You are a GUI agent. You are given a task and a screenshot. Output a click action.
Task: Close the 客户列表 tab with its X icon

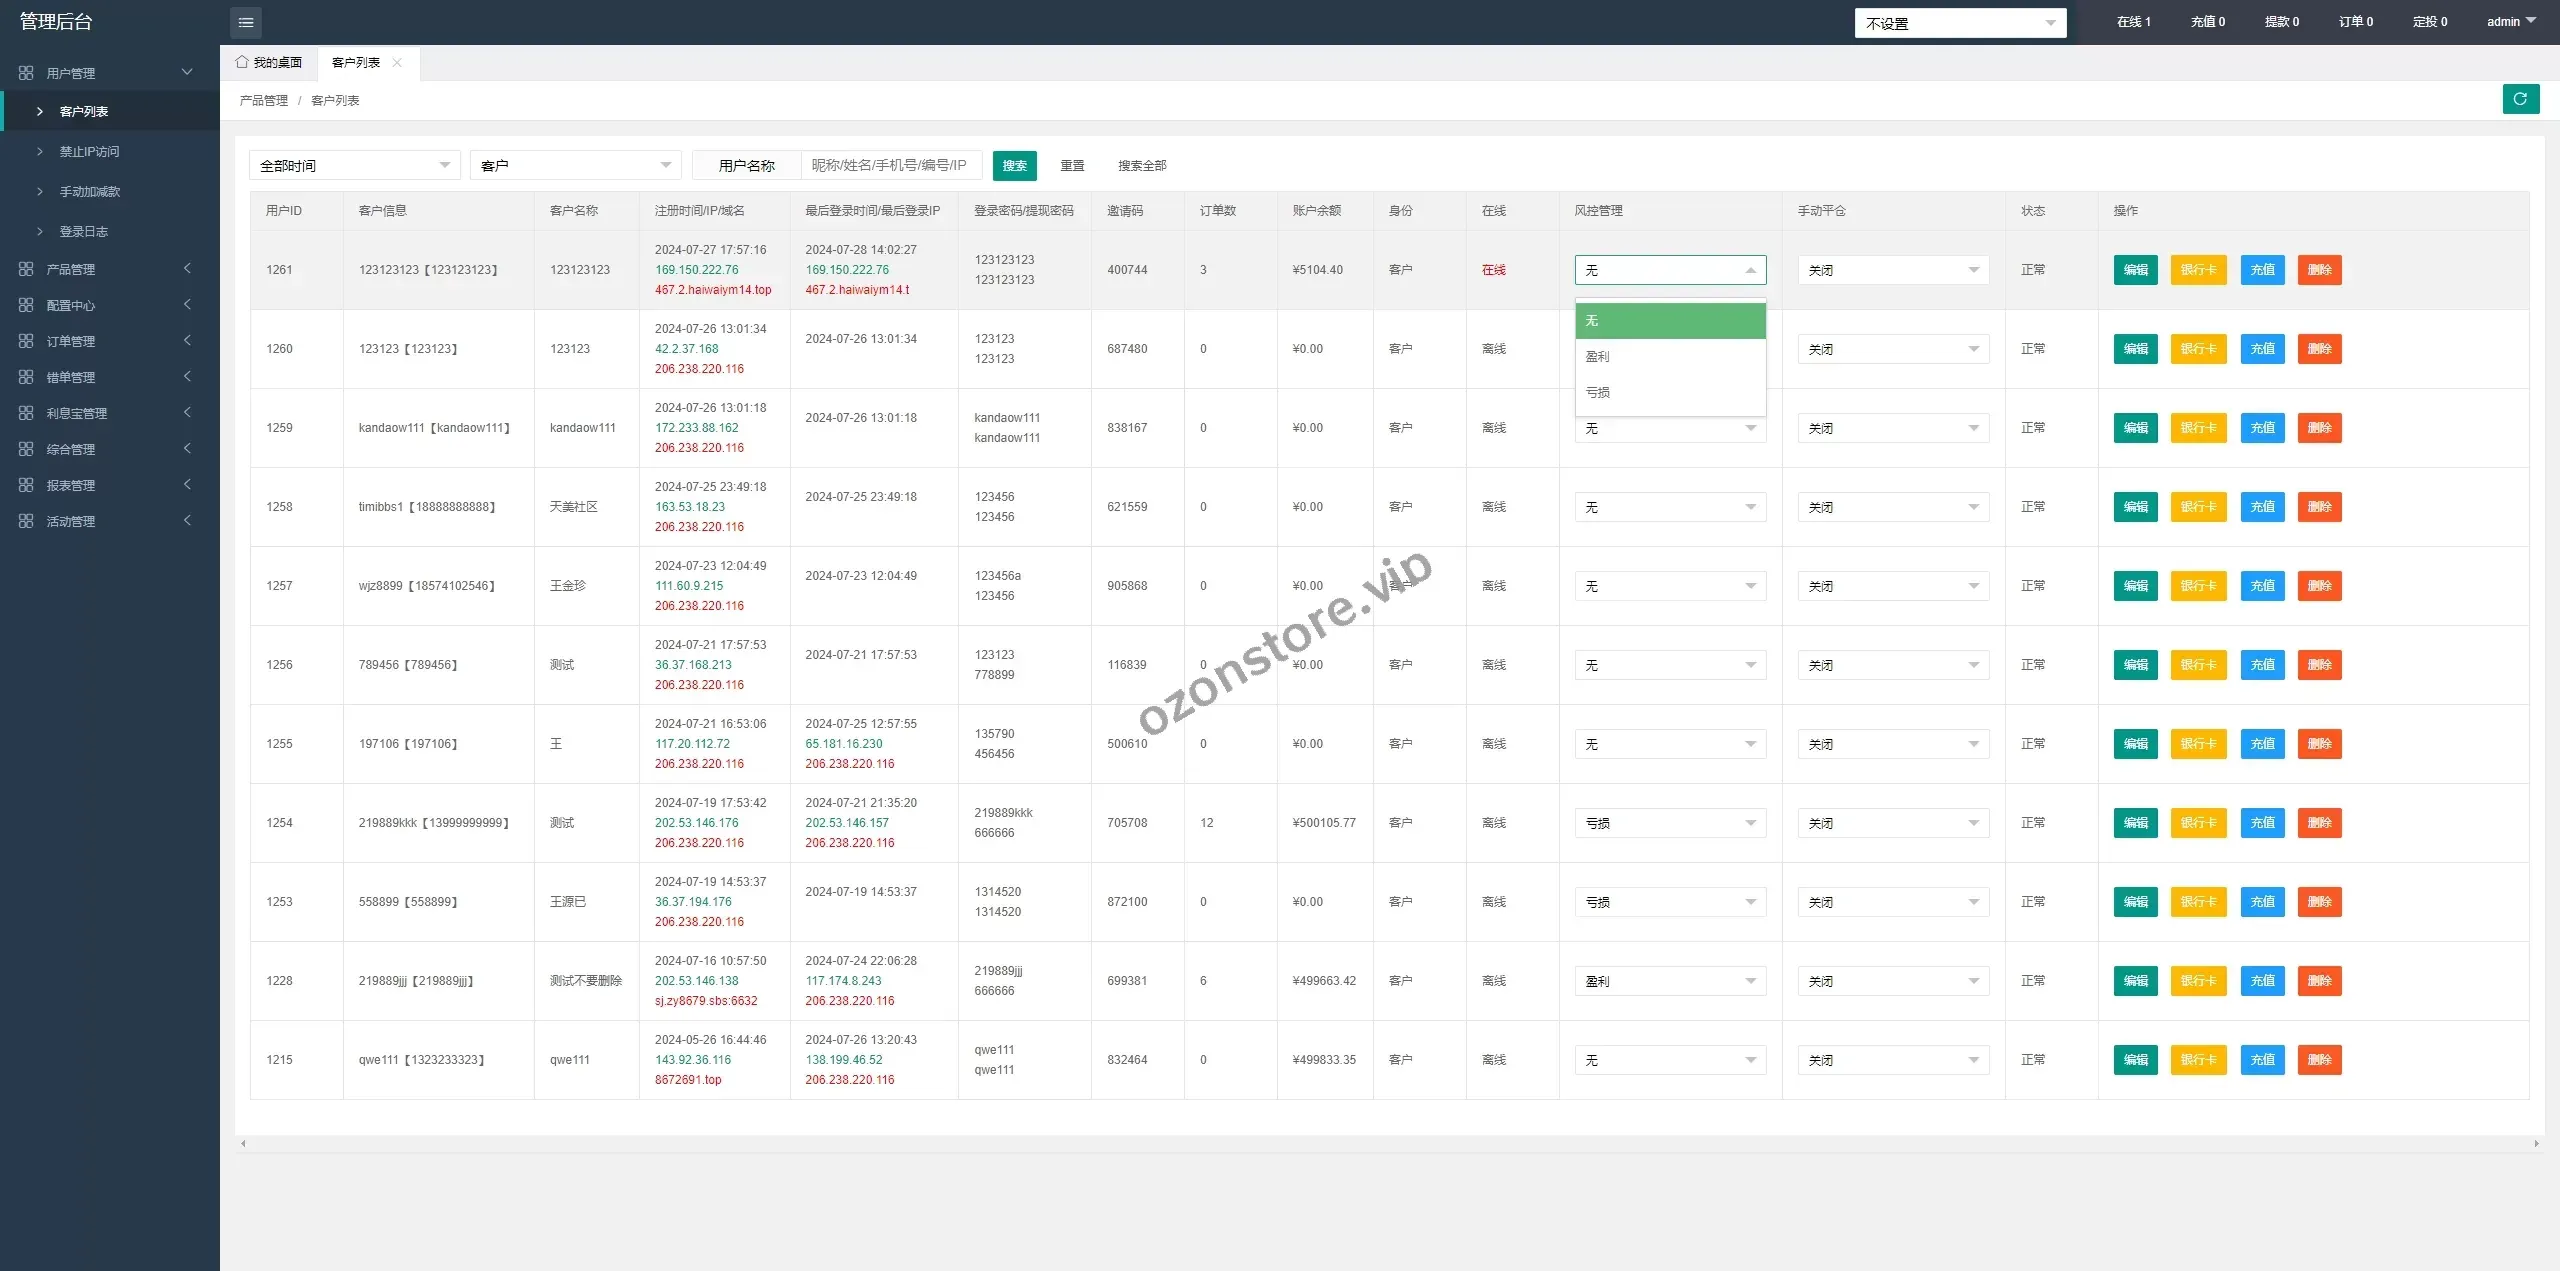pyautogui.click(x=397, y=62)
